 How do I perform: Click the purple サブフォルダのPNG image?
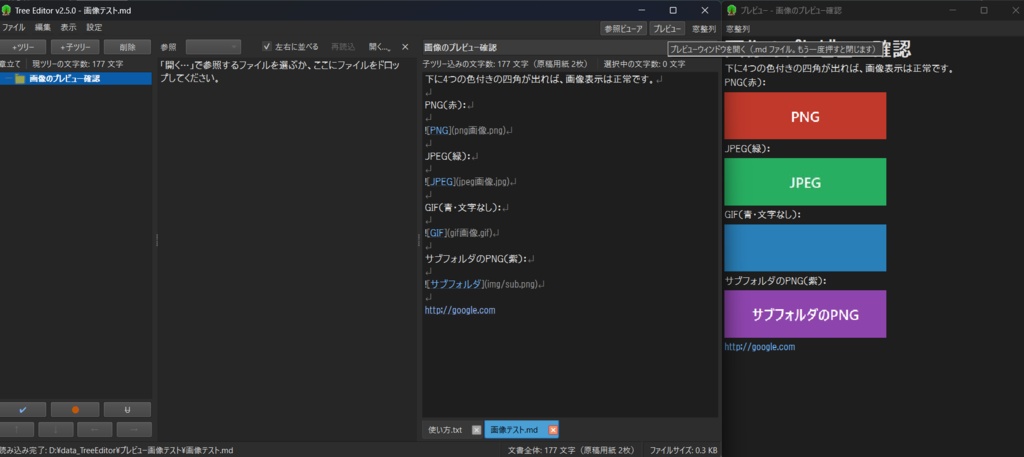[x=805, y=314]
